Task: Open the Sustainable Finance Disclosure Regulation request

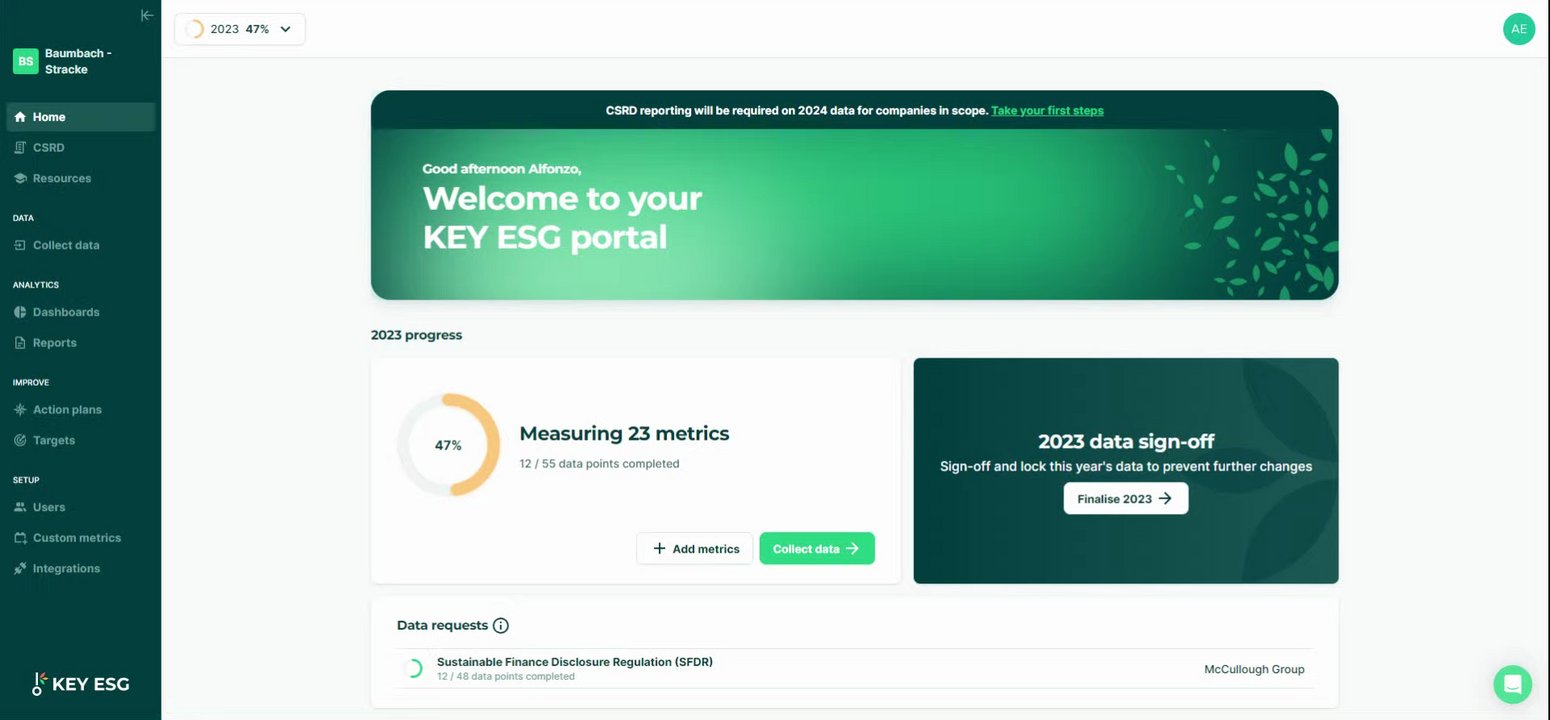Action: tap(855, 669)
